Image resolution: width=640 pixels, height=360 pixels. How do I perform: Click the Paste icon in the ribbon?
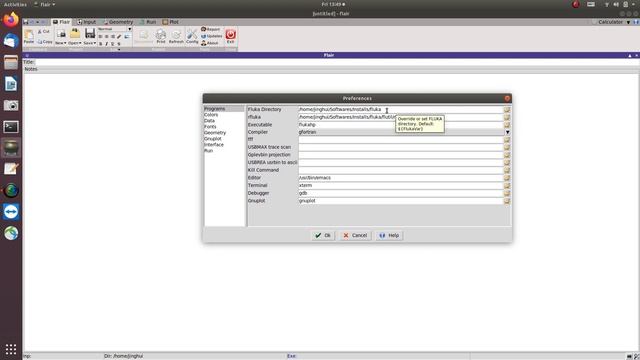[29, 35]
